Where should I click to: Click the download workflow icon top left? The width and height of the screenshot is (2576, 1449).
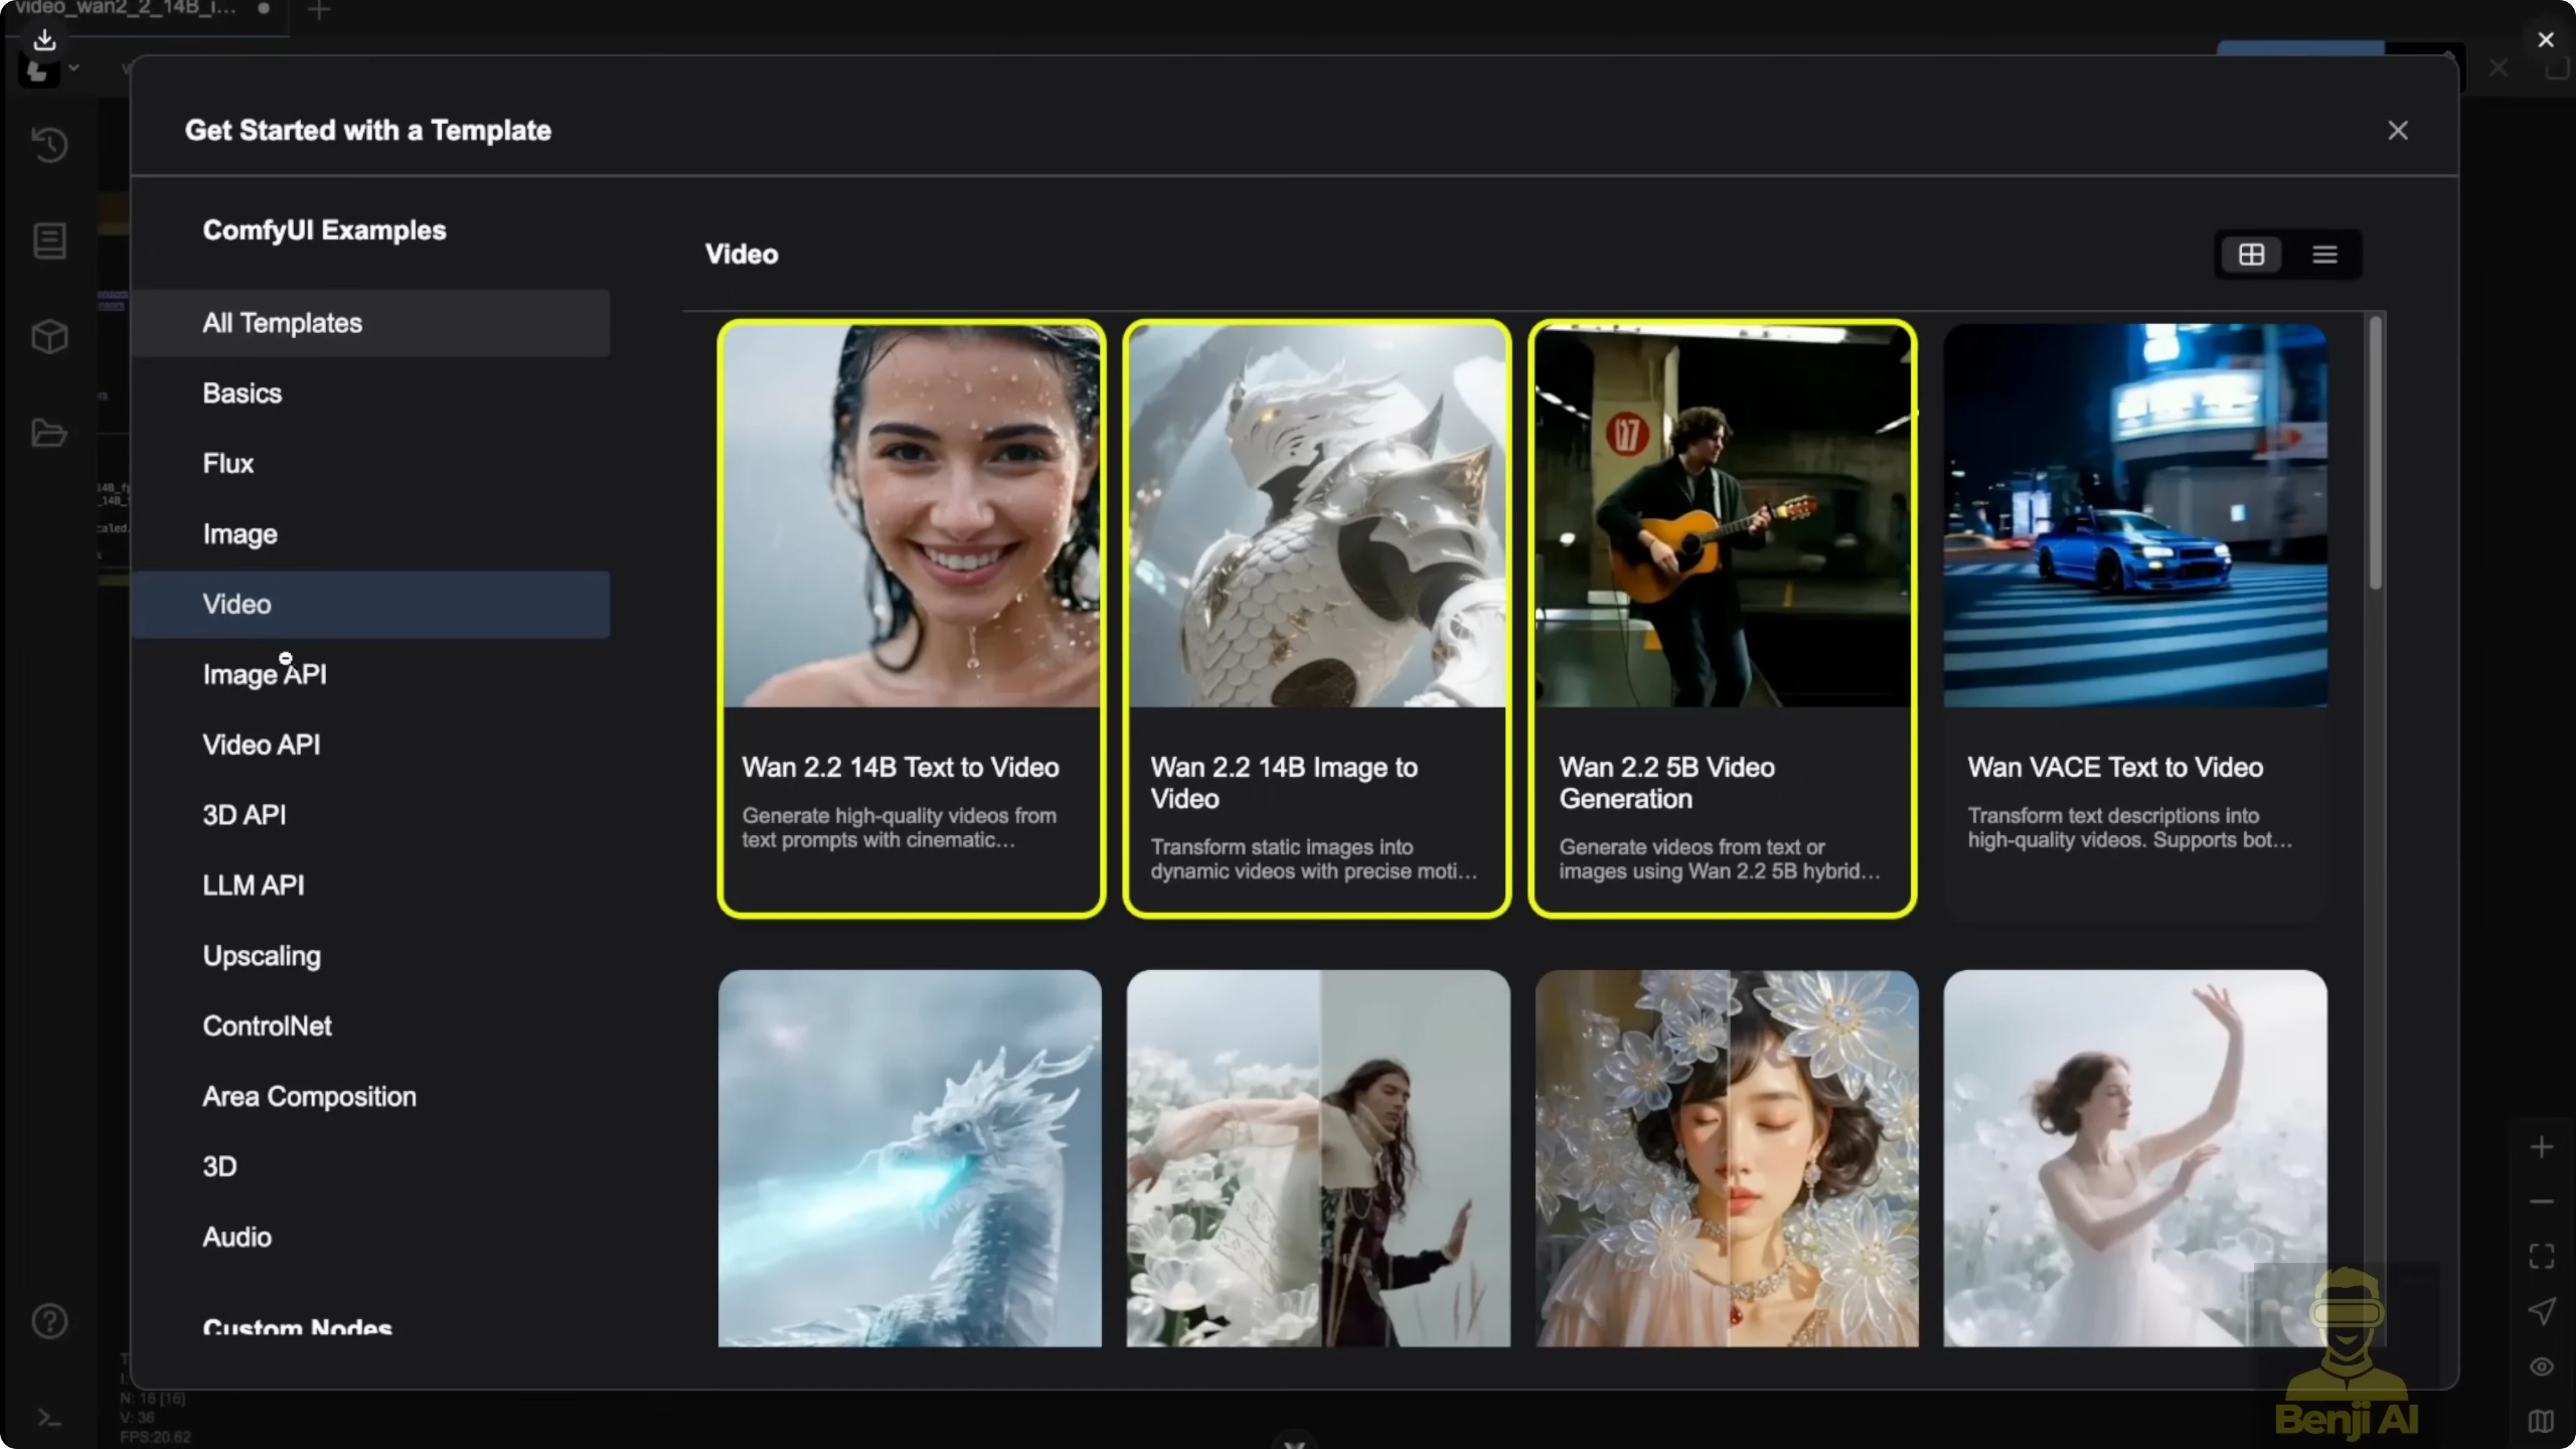pos(44,40)
